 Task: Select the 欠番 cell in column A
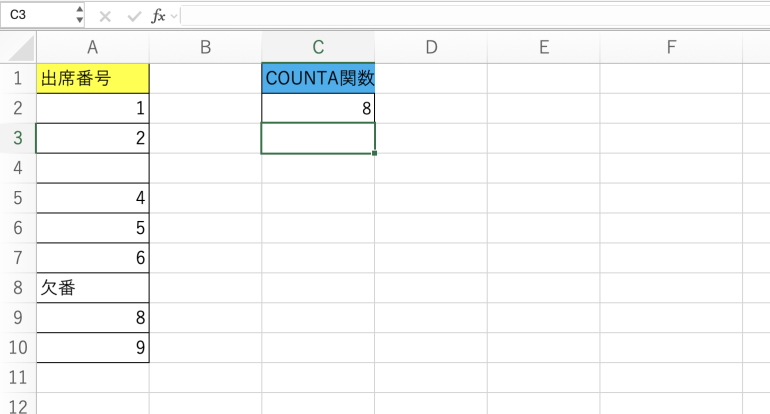pyautogui.click(x=92, y=288)
